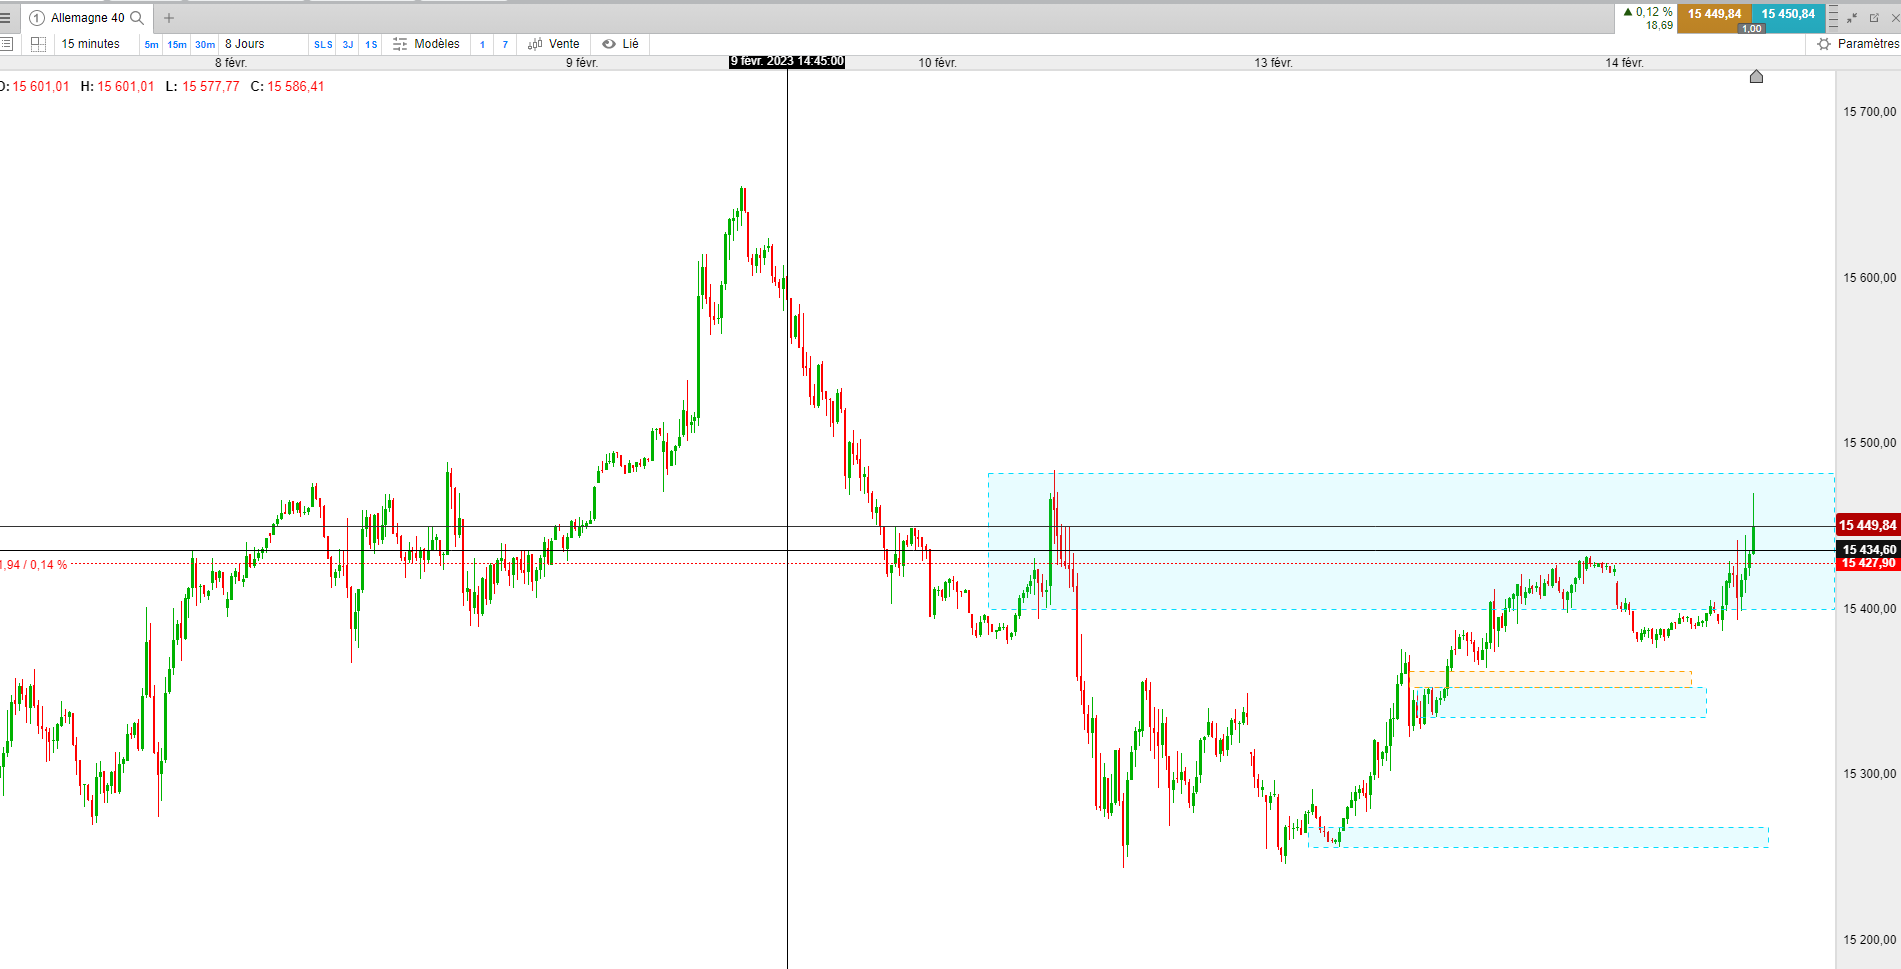This screenshot has width=1901, height=969.
Task: Toggle the Lié eye link option
Action: coord(620,44)
